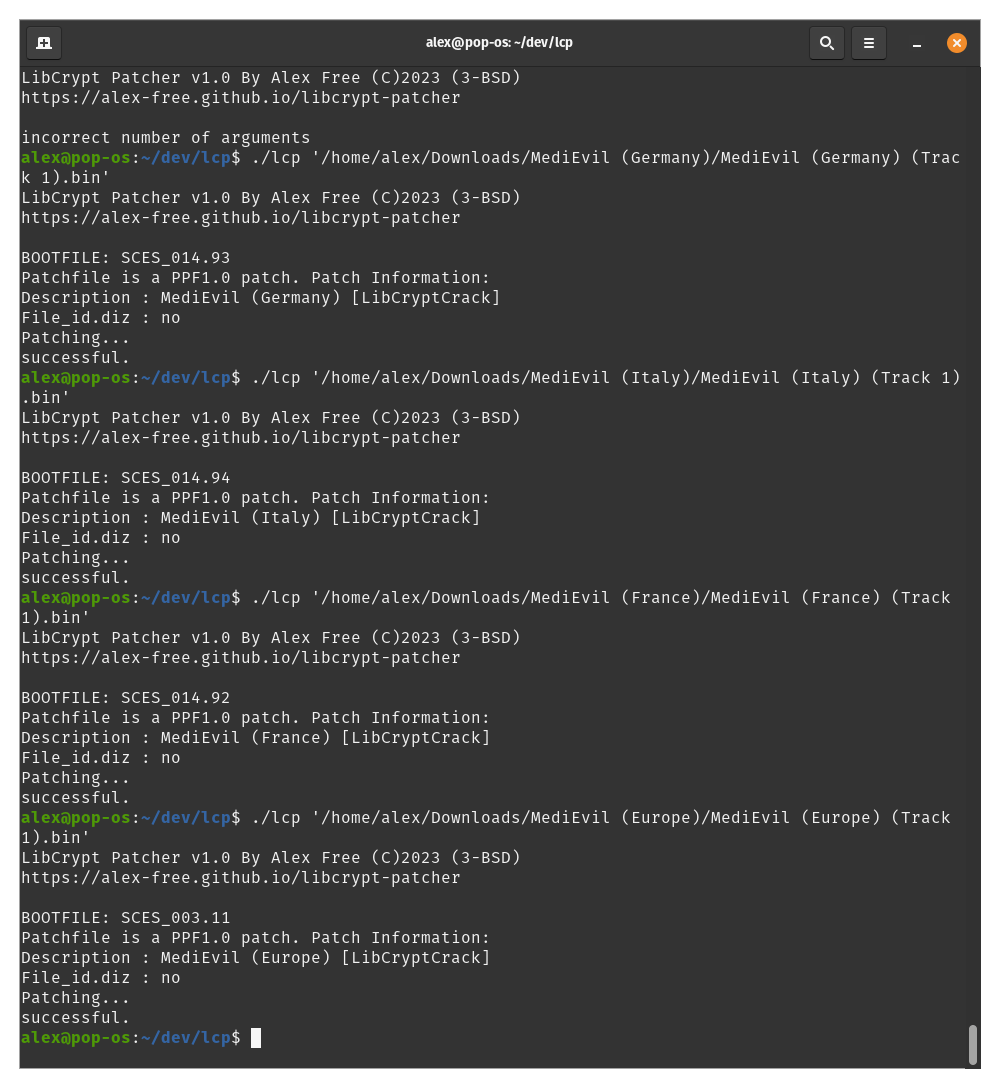
Task: Click the URL below the Italy command
Action: click(241, 438)
